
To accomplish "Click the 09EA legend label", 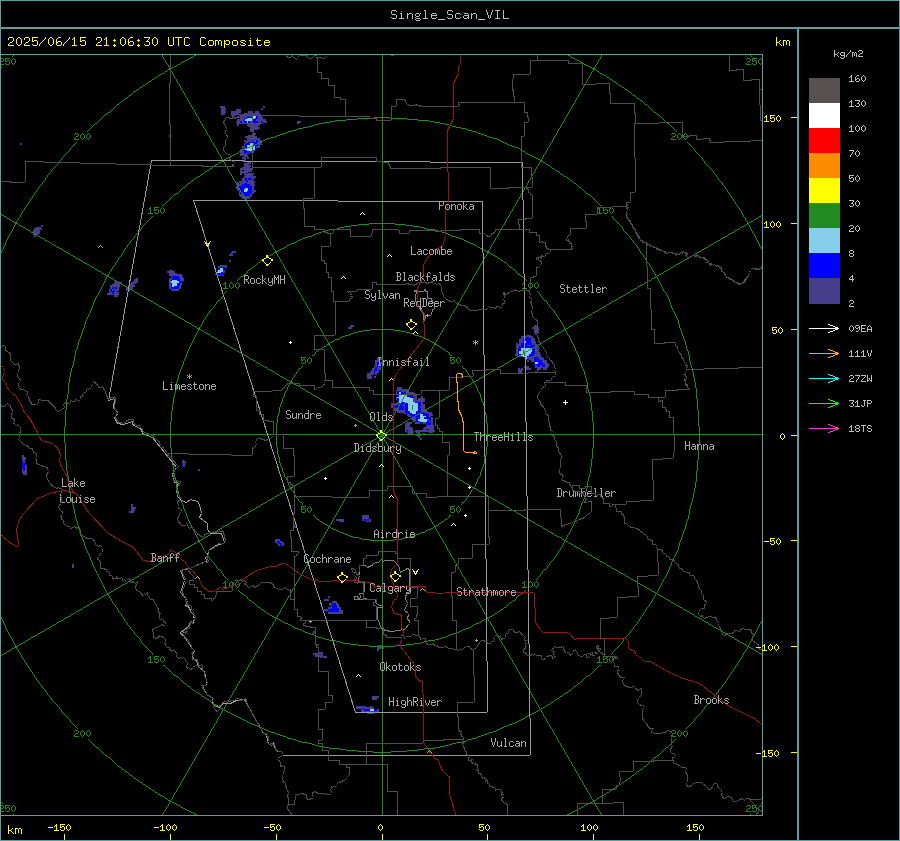I will (x=860, y=328).
